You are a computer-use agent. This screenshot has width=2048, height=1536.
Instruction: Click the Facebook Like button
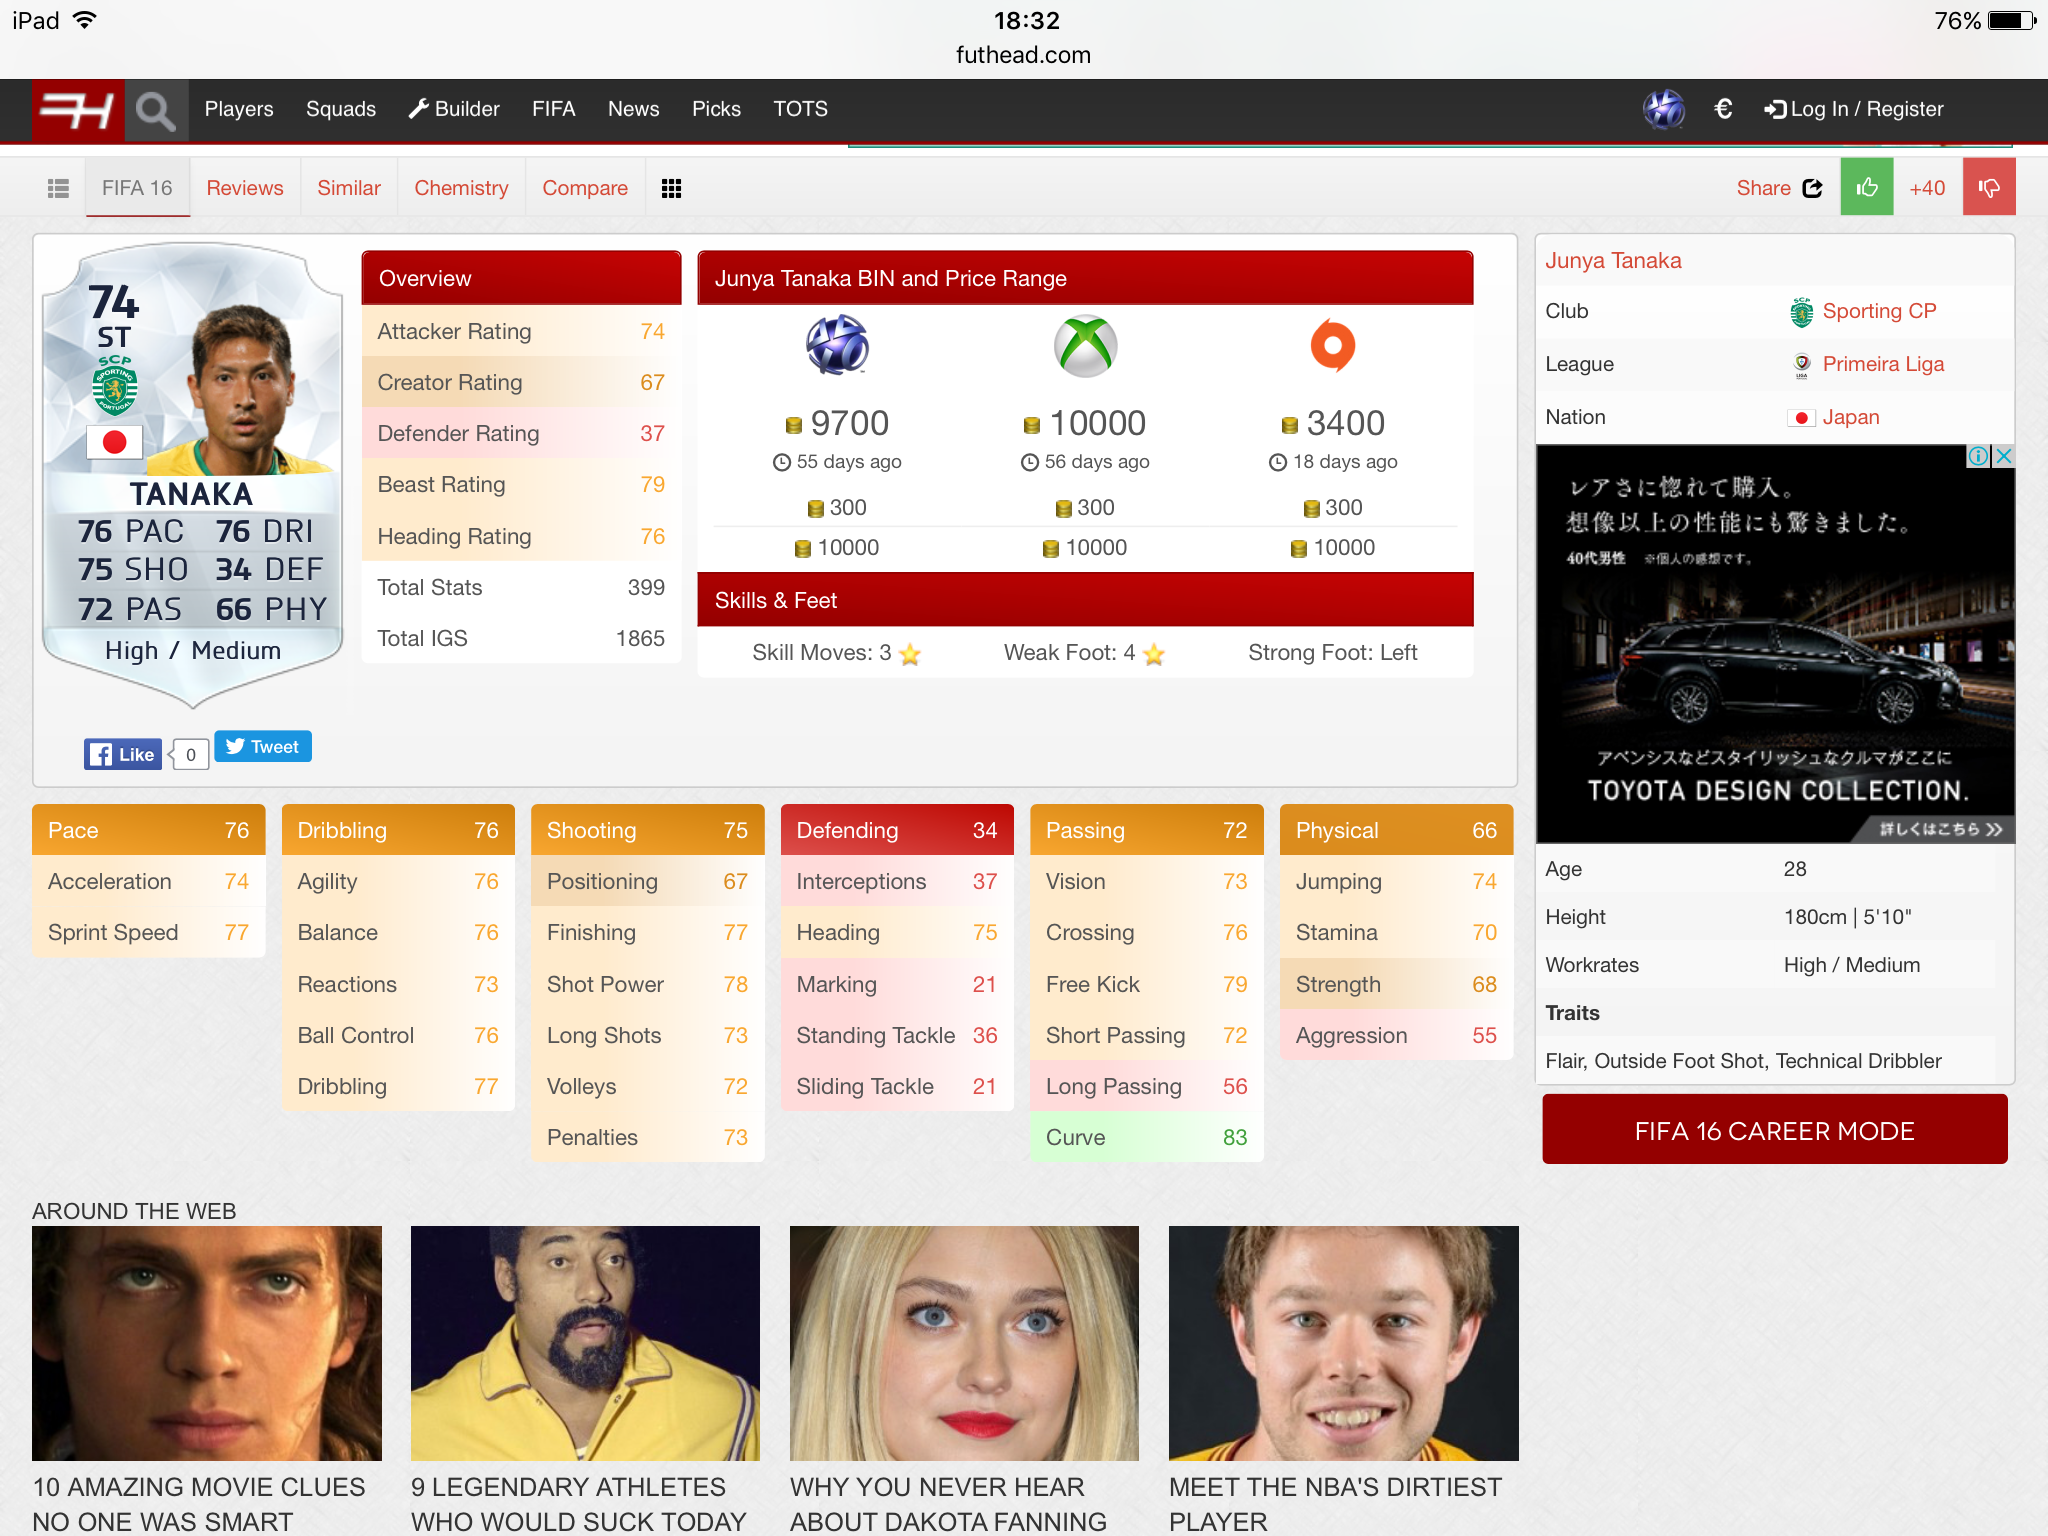(123, 754)
